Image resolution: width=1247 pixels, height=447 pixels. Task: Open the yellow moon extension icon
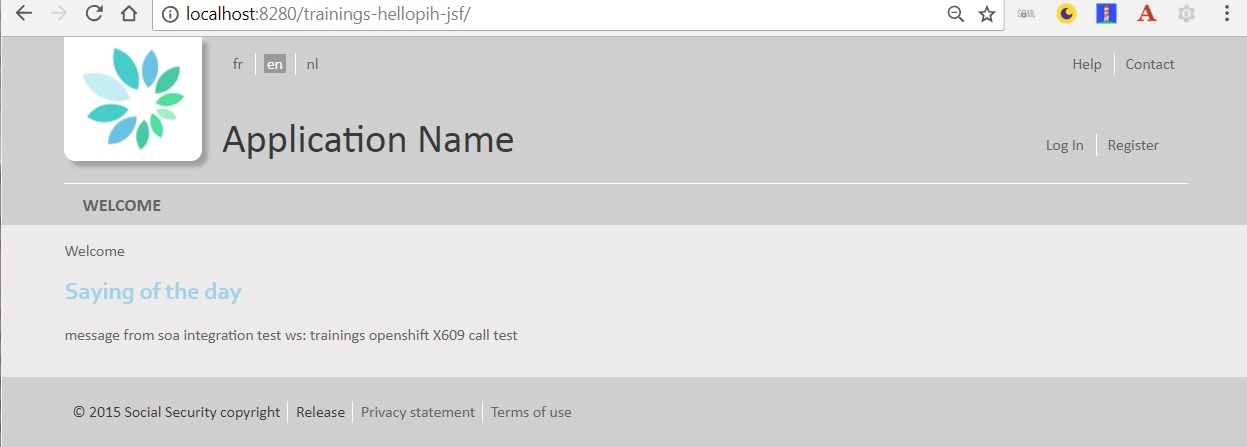click(1067, 14)
